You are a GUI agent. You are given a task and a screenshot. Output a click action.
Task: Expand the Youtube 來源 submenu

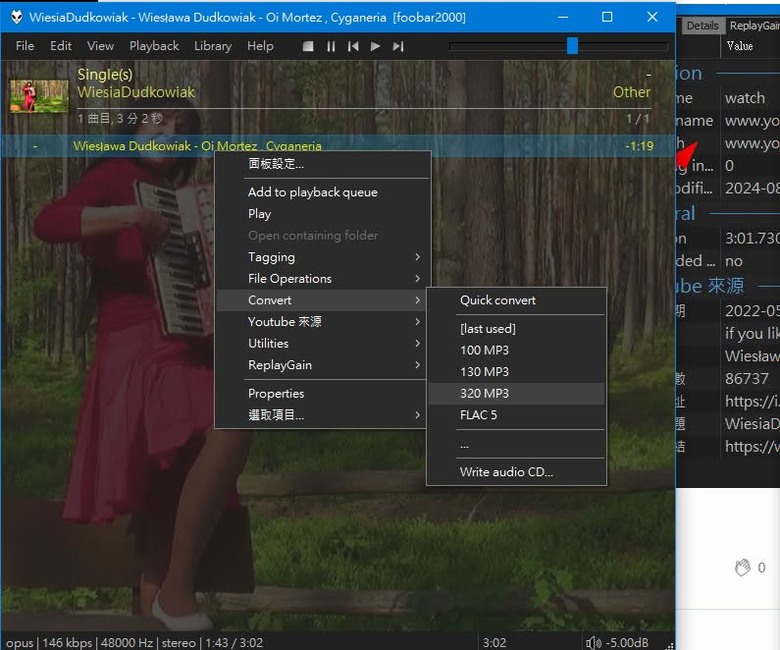pos(322,322)
